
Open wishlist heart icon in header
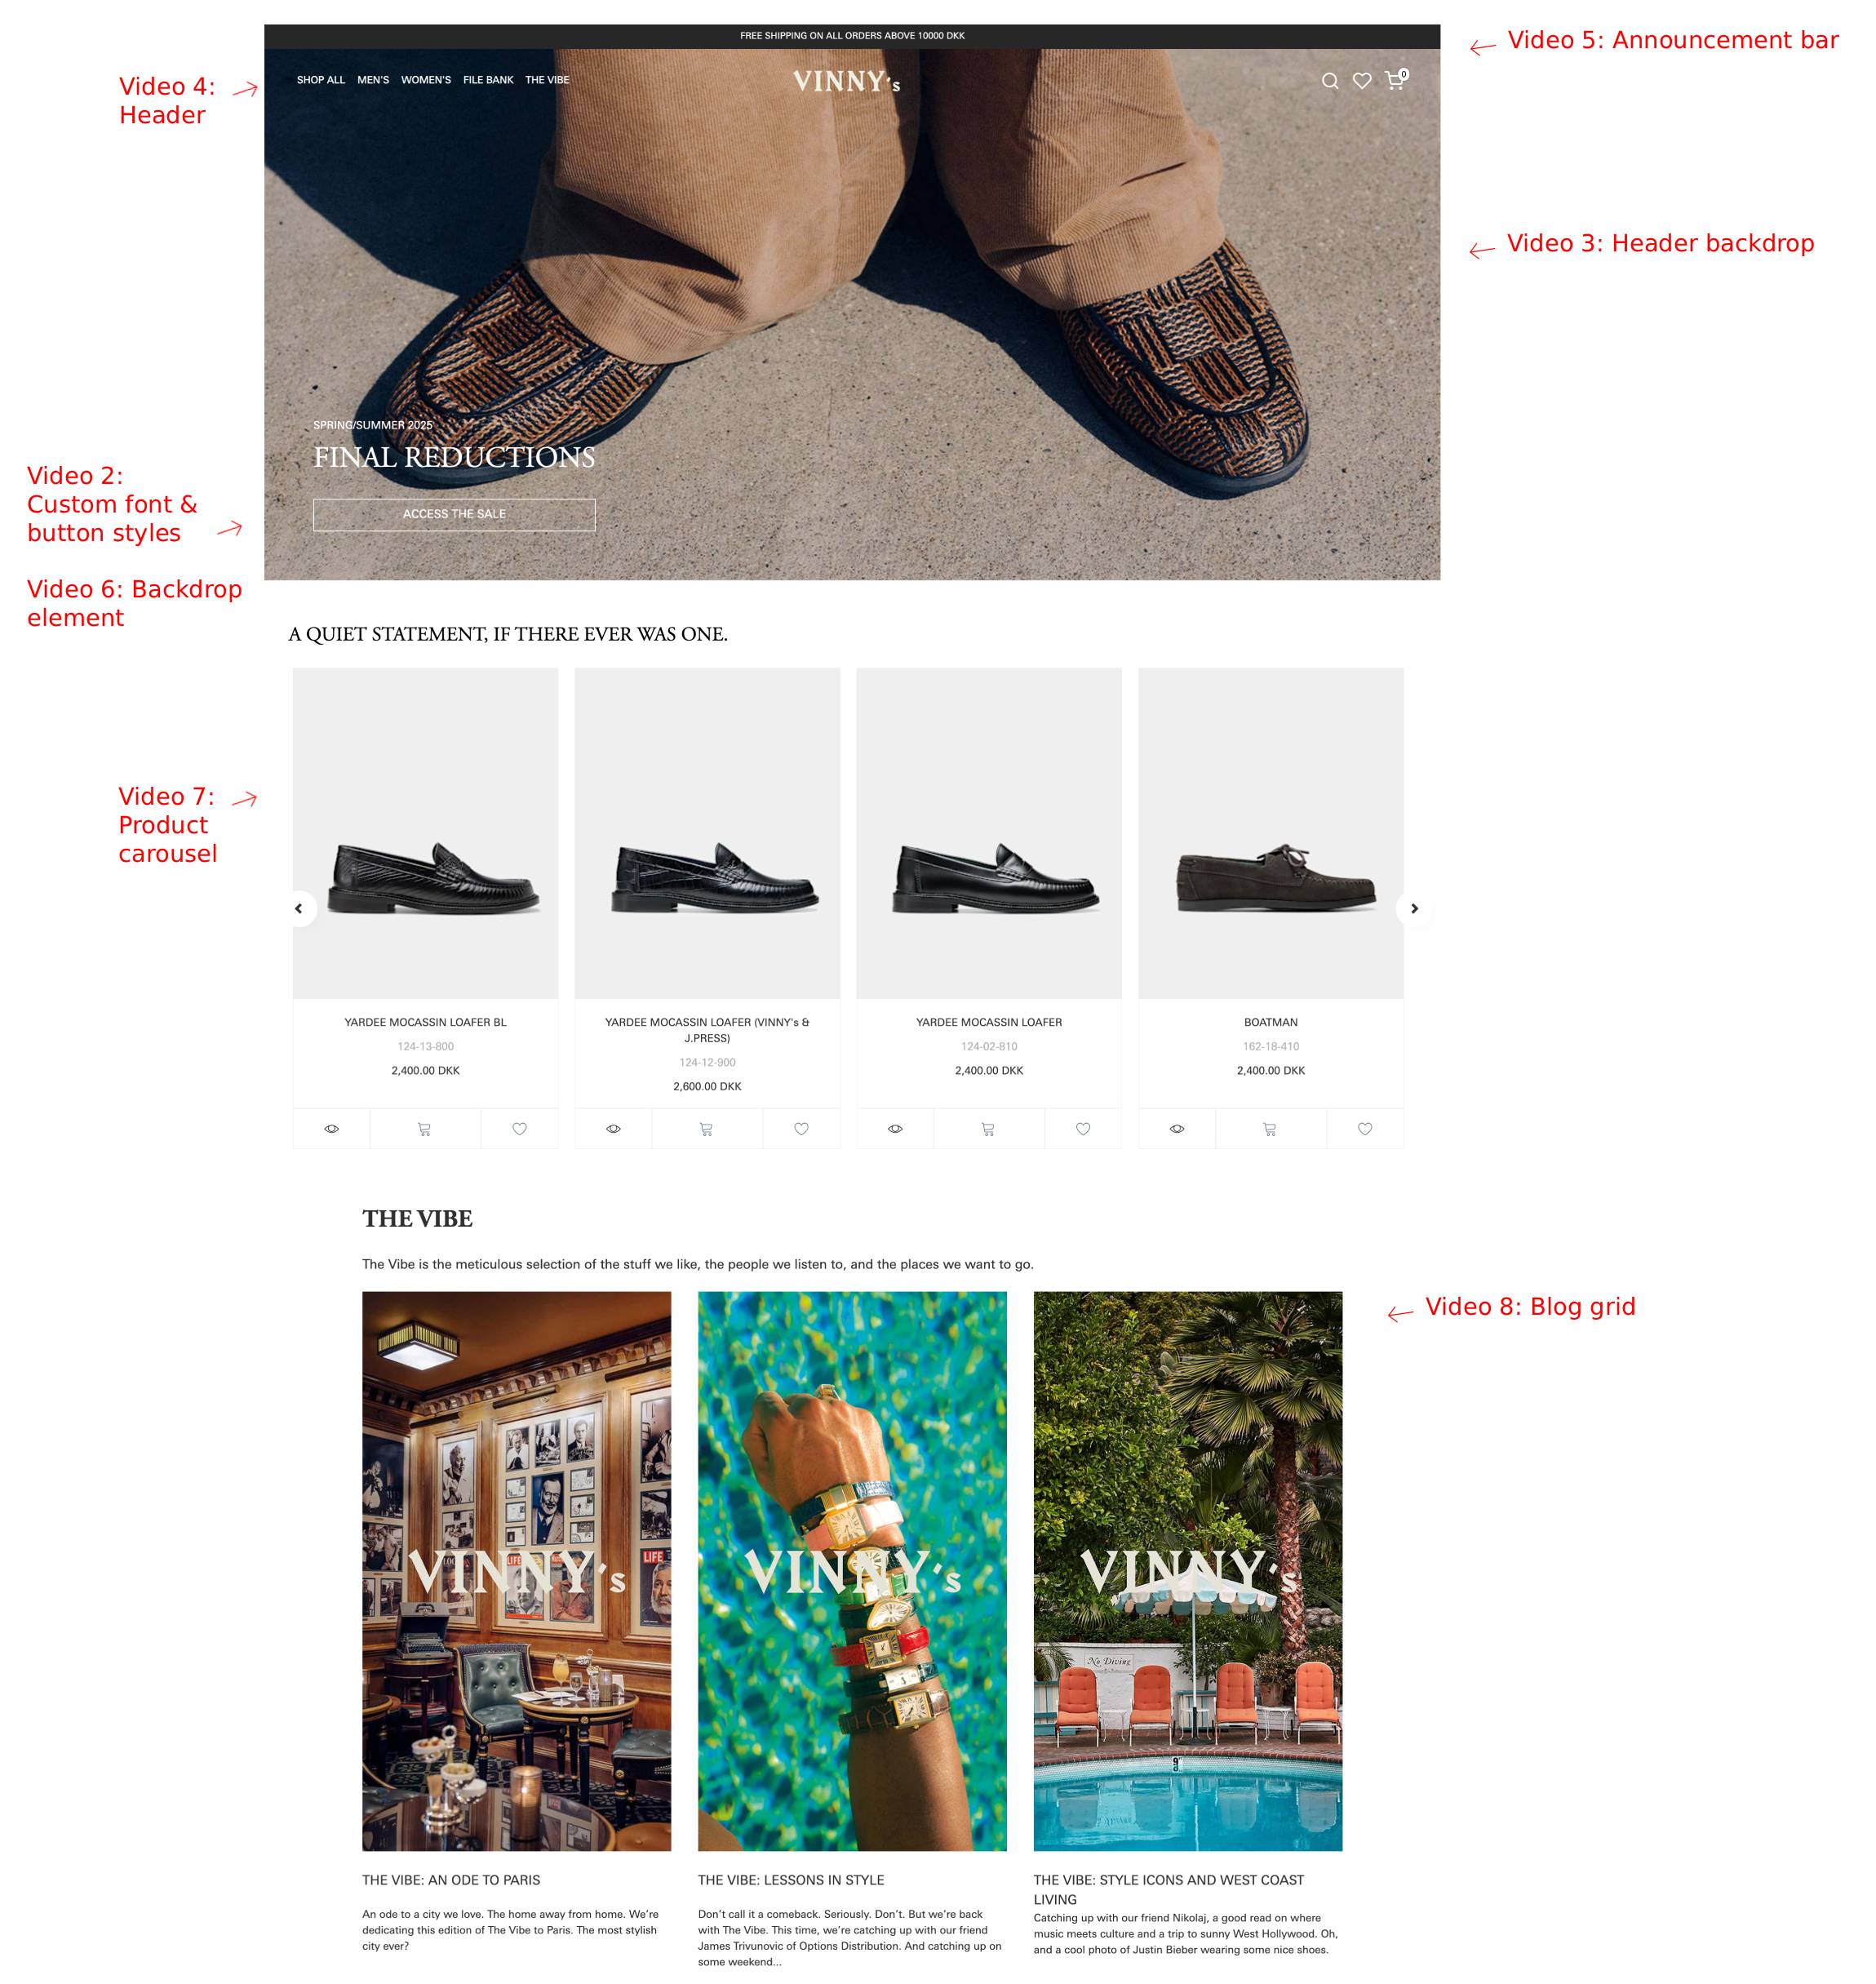[1361, 81]
